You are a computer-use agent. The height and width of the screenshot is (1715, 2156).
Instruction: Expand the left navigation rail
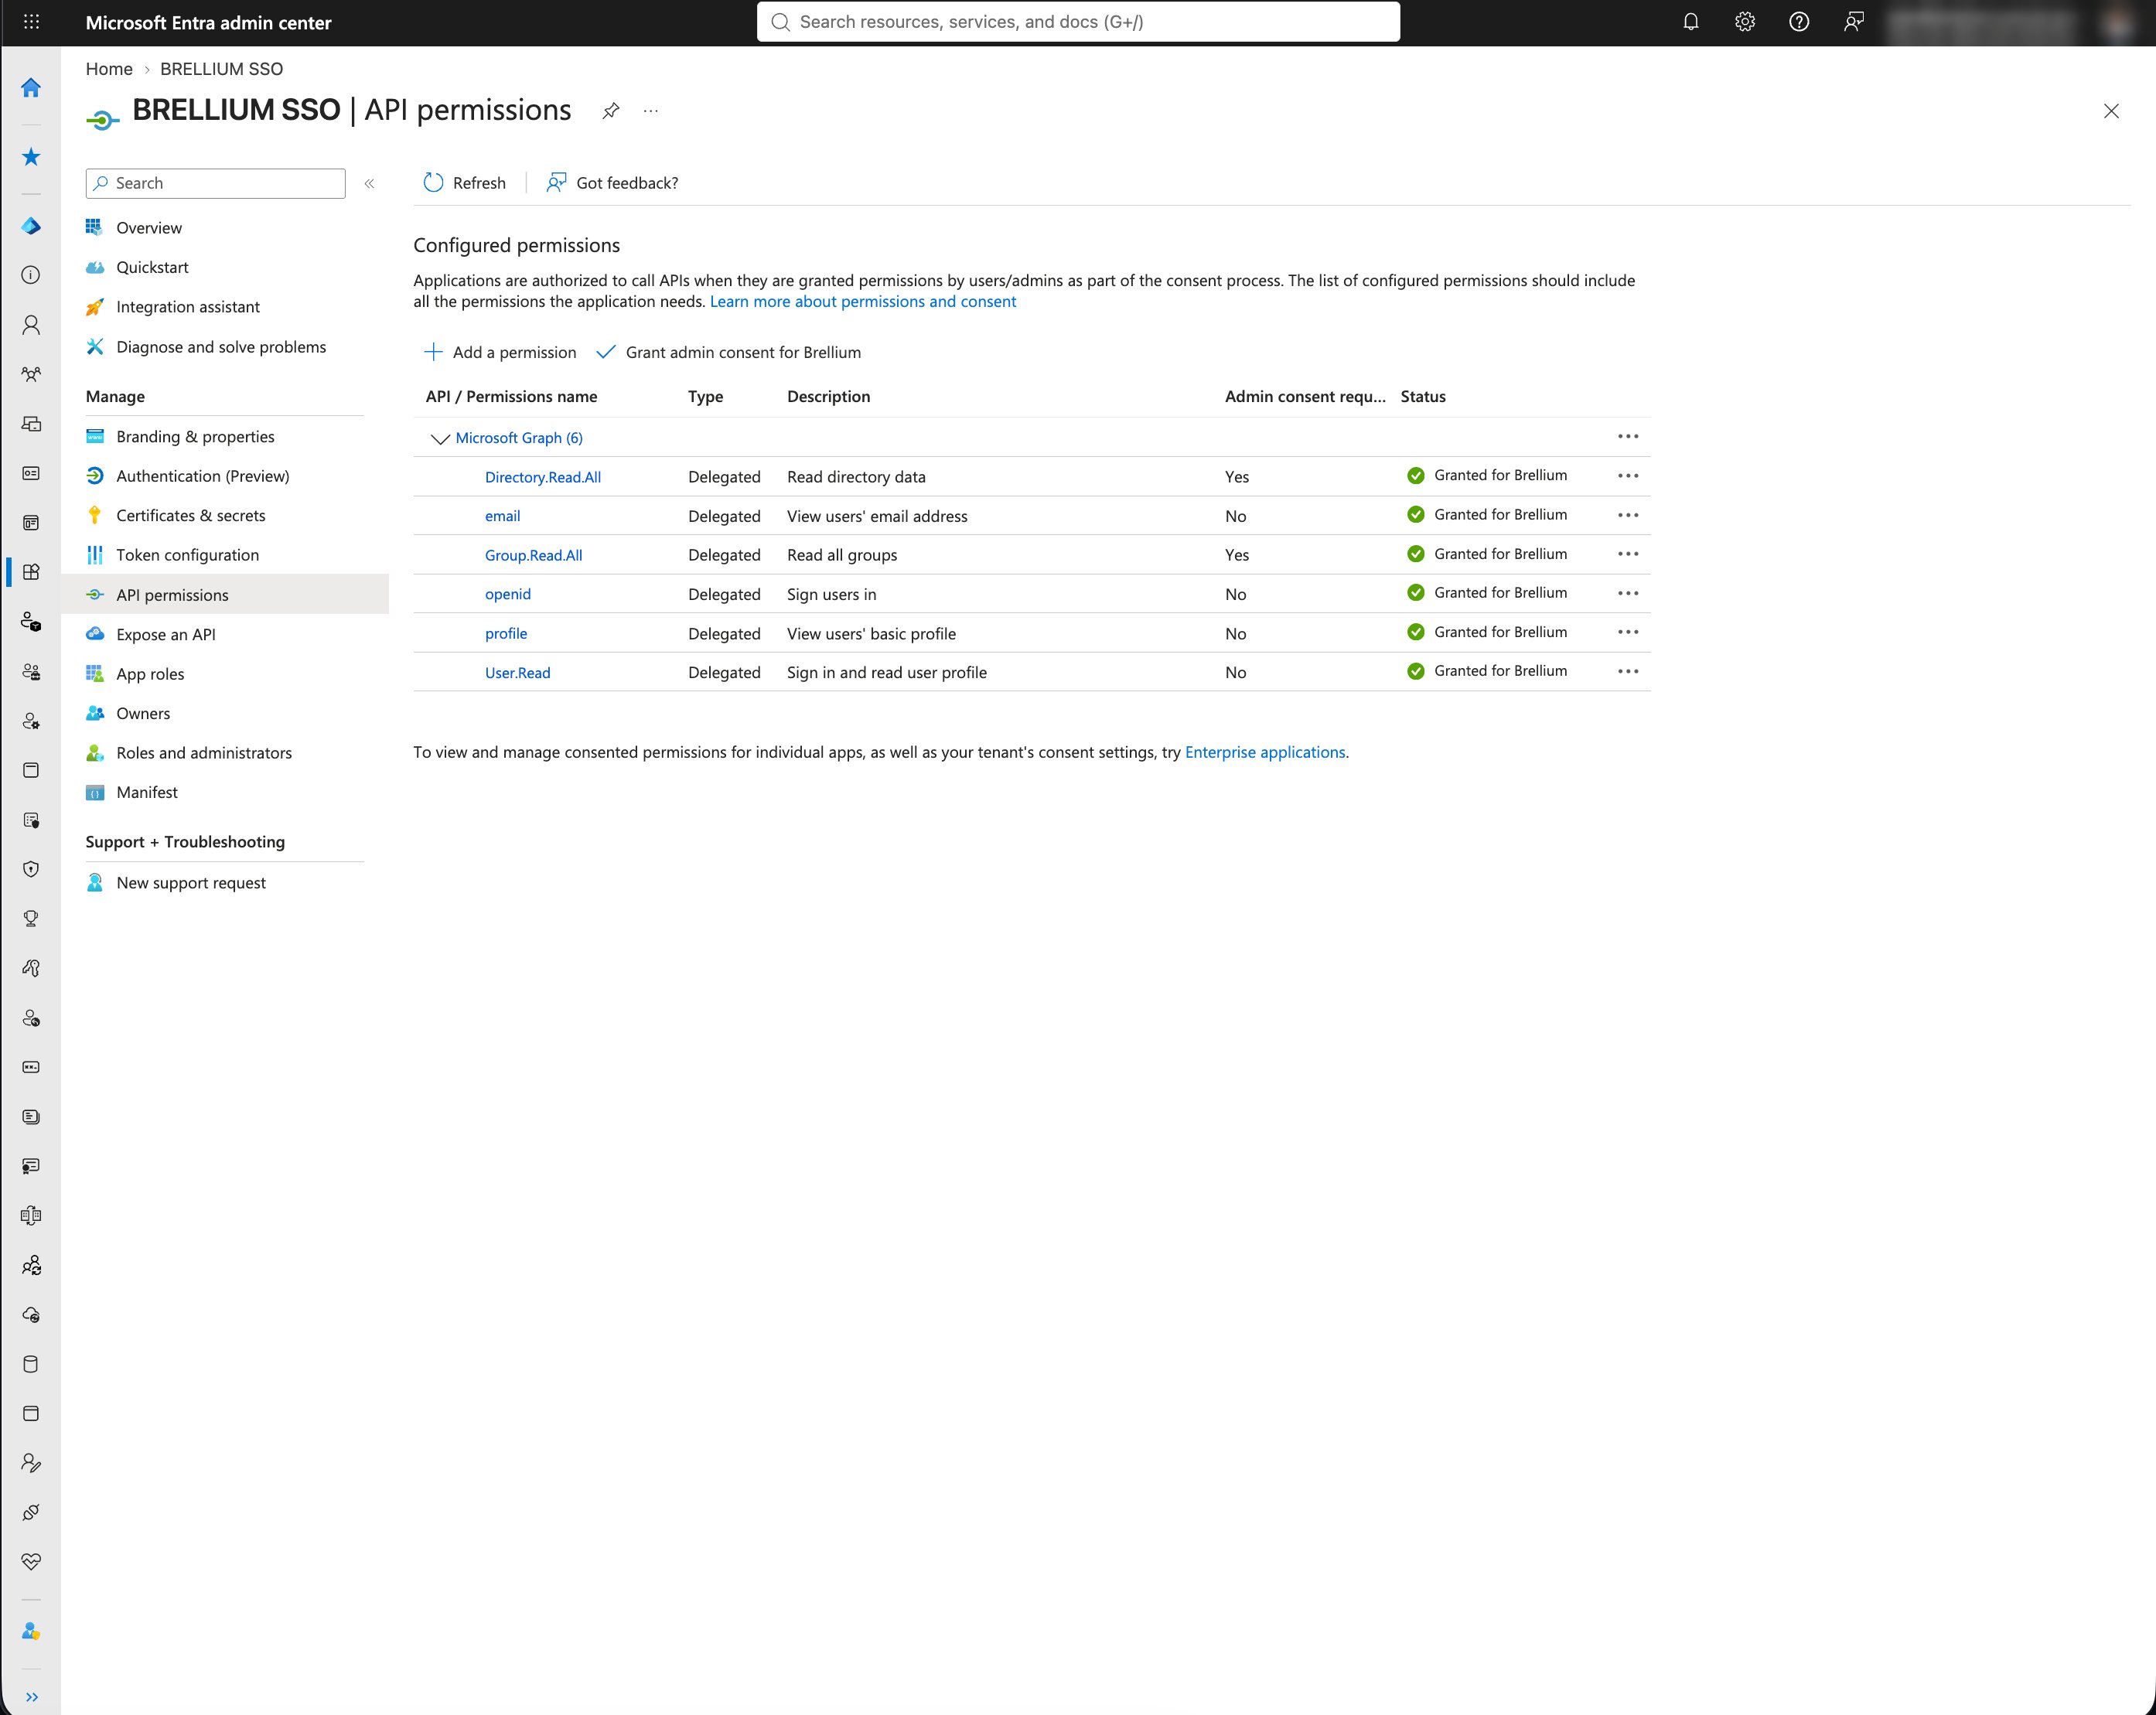(31, 1696)
